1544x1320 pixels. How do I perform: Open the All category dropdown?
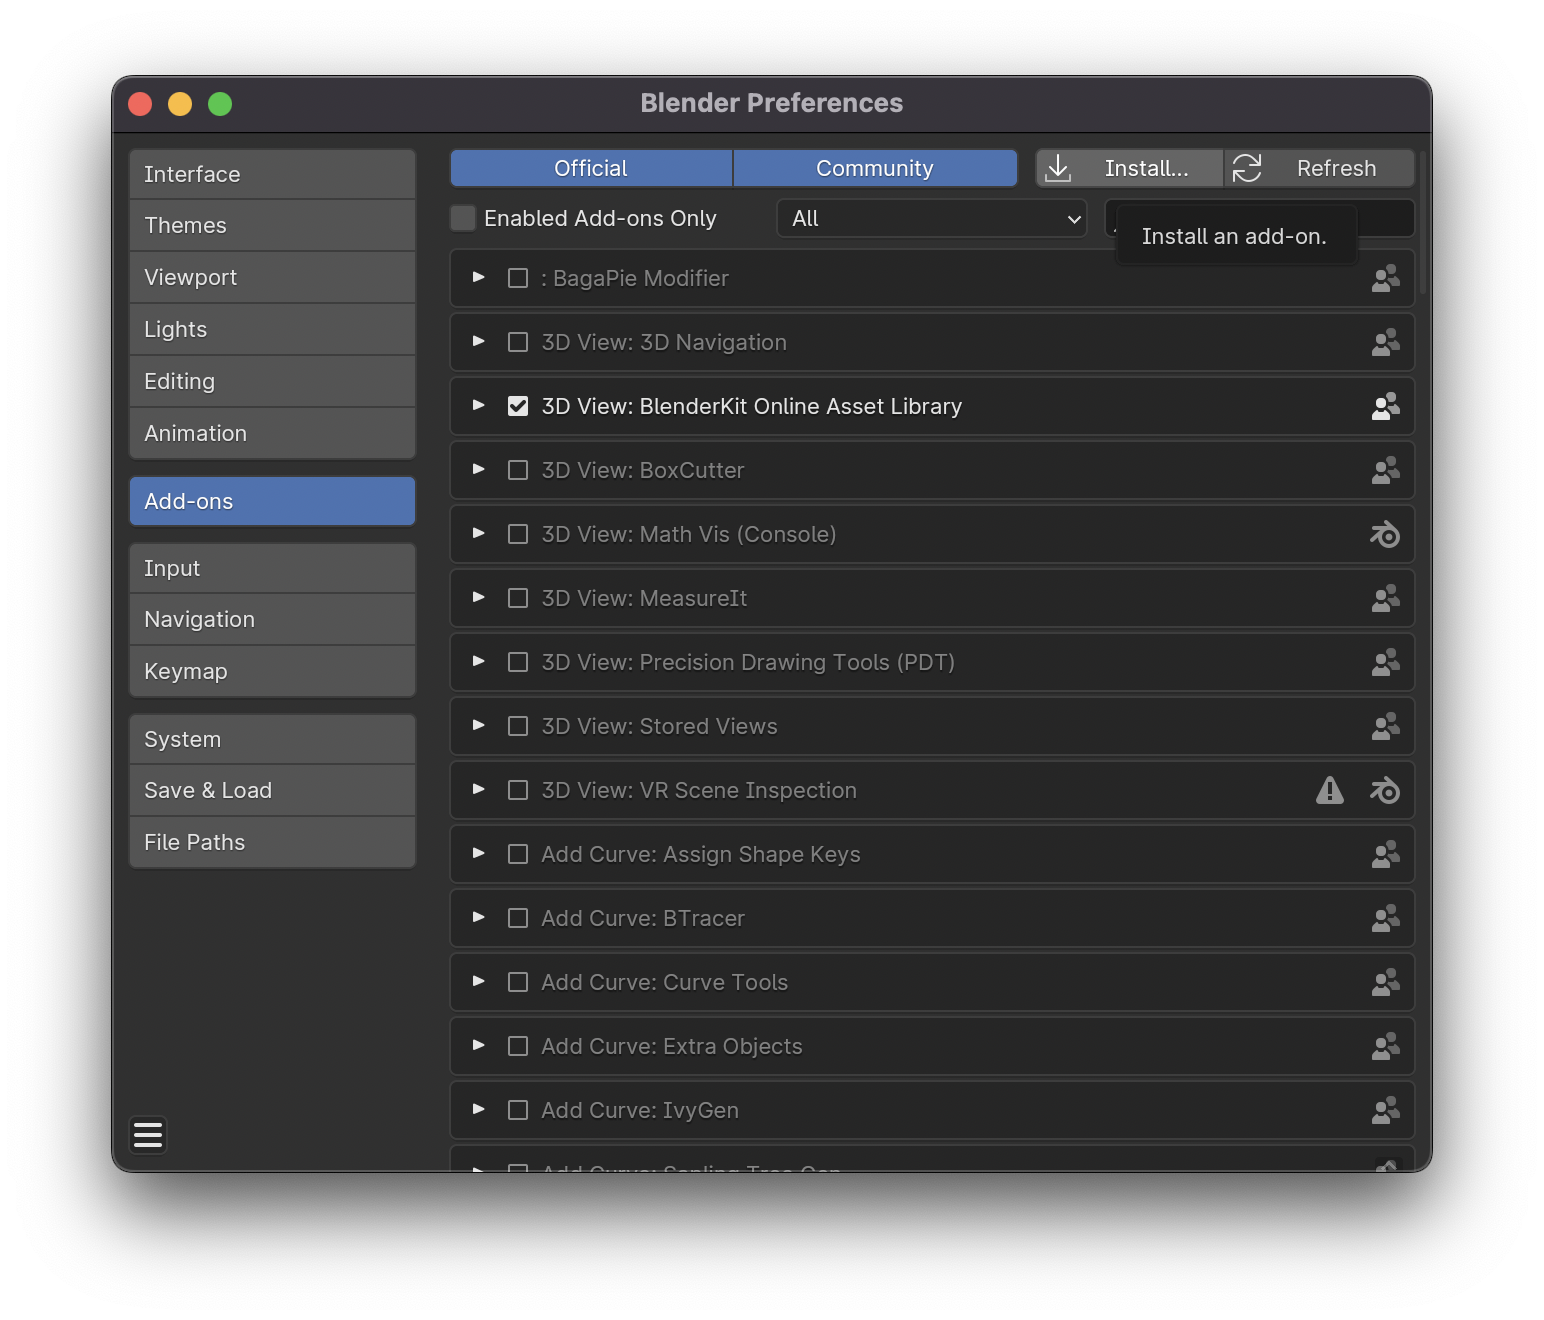[x=932, y=218]
